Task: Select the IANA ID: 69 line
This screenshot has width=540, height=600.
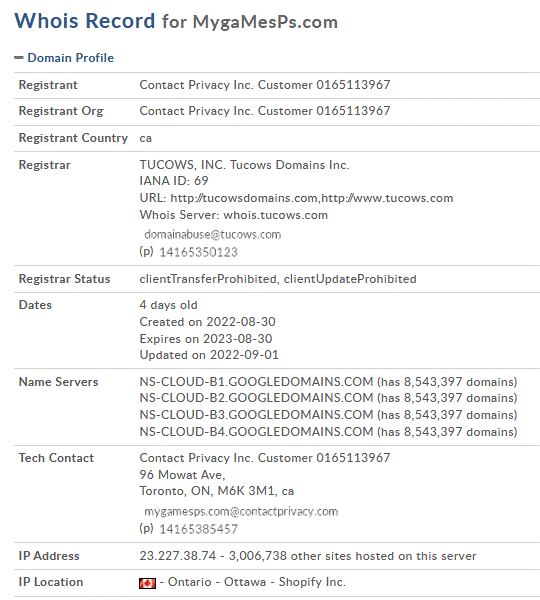Action: (174, 181)
